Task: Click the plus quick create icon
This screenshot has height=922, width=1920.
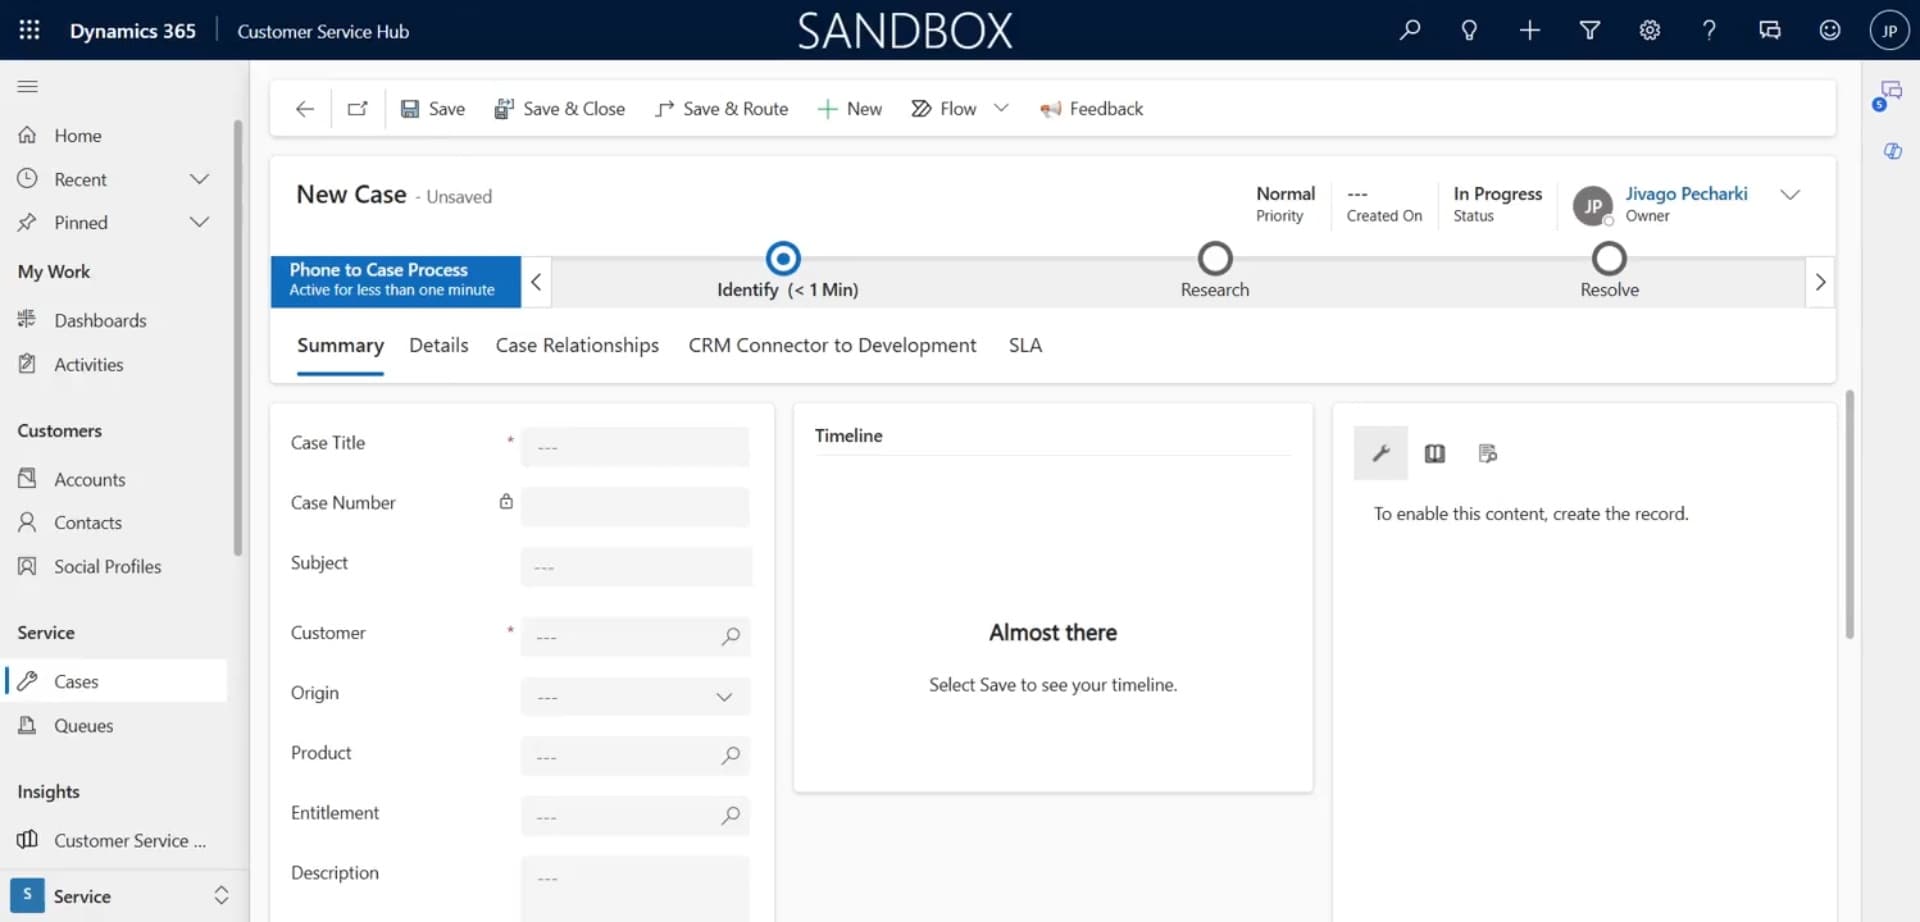Action: point(1529,30)
